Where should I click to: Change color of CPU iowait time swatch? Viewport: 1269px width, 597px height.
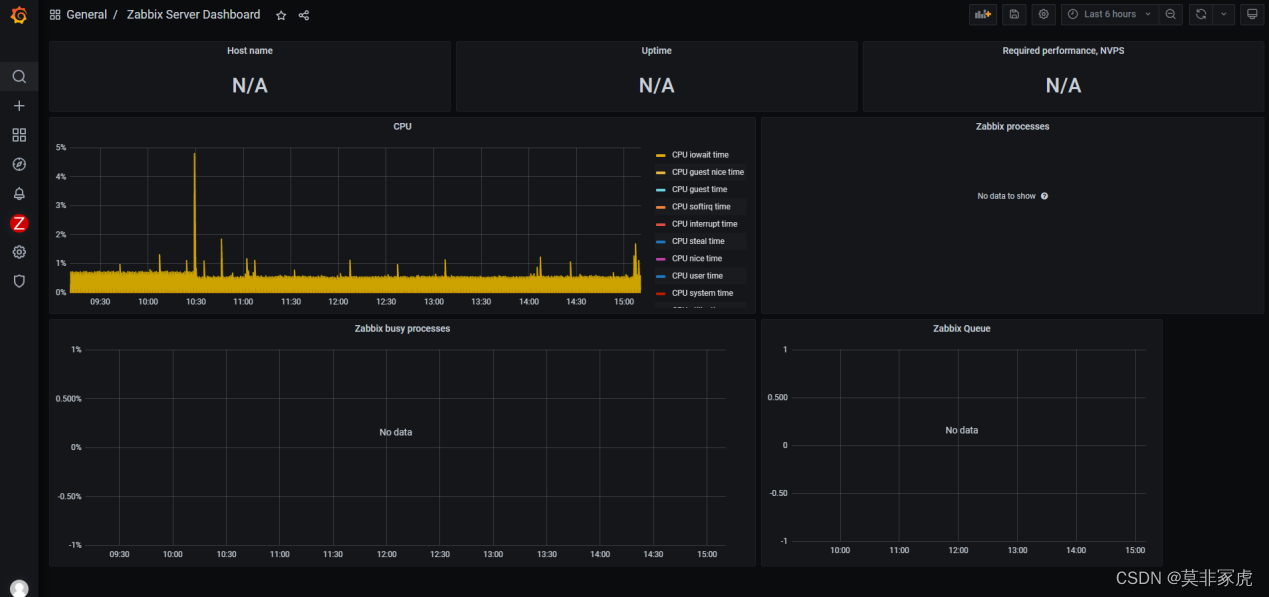pyautogui.click(x=660, y=155)
